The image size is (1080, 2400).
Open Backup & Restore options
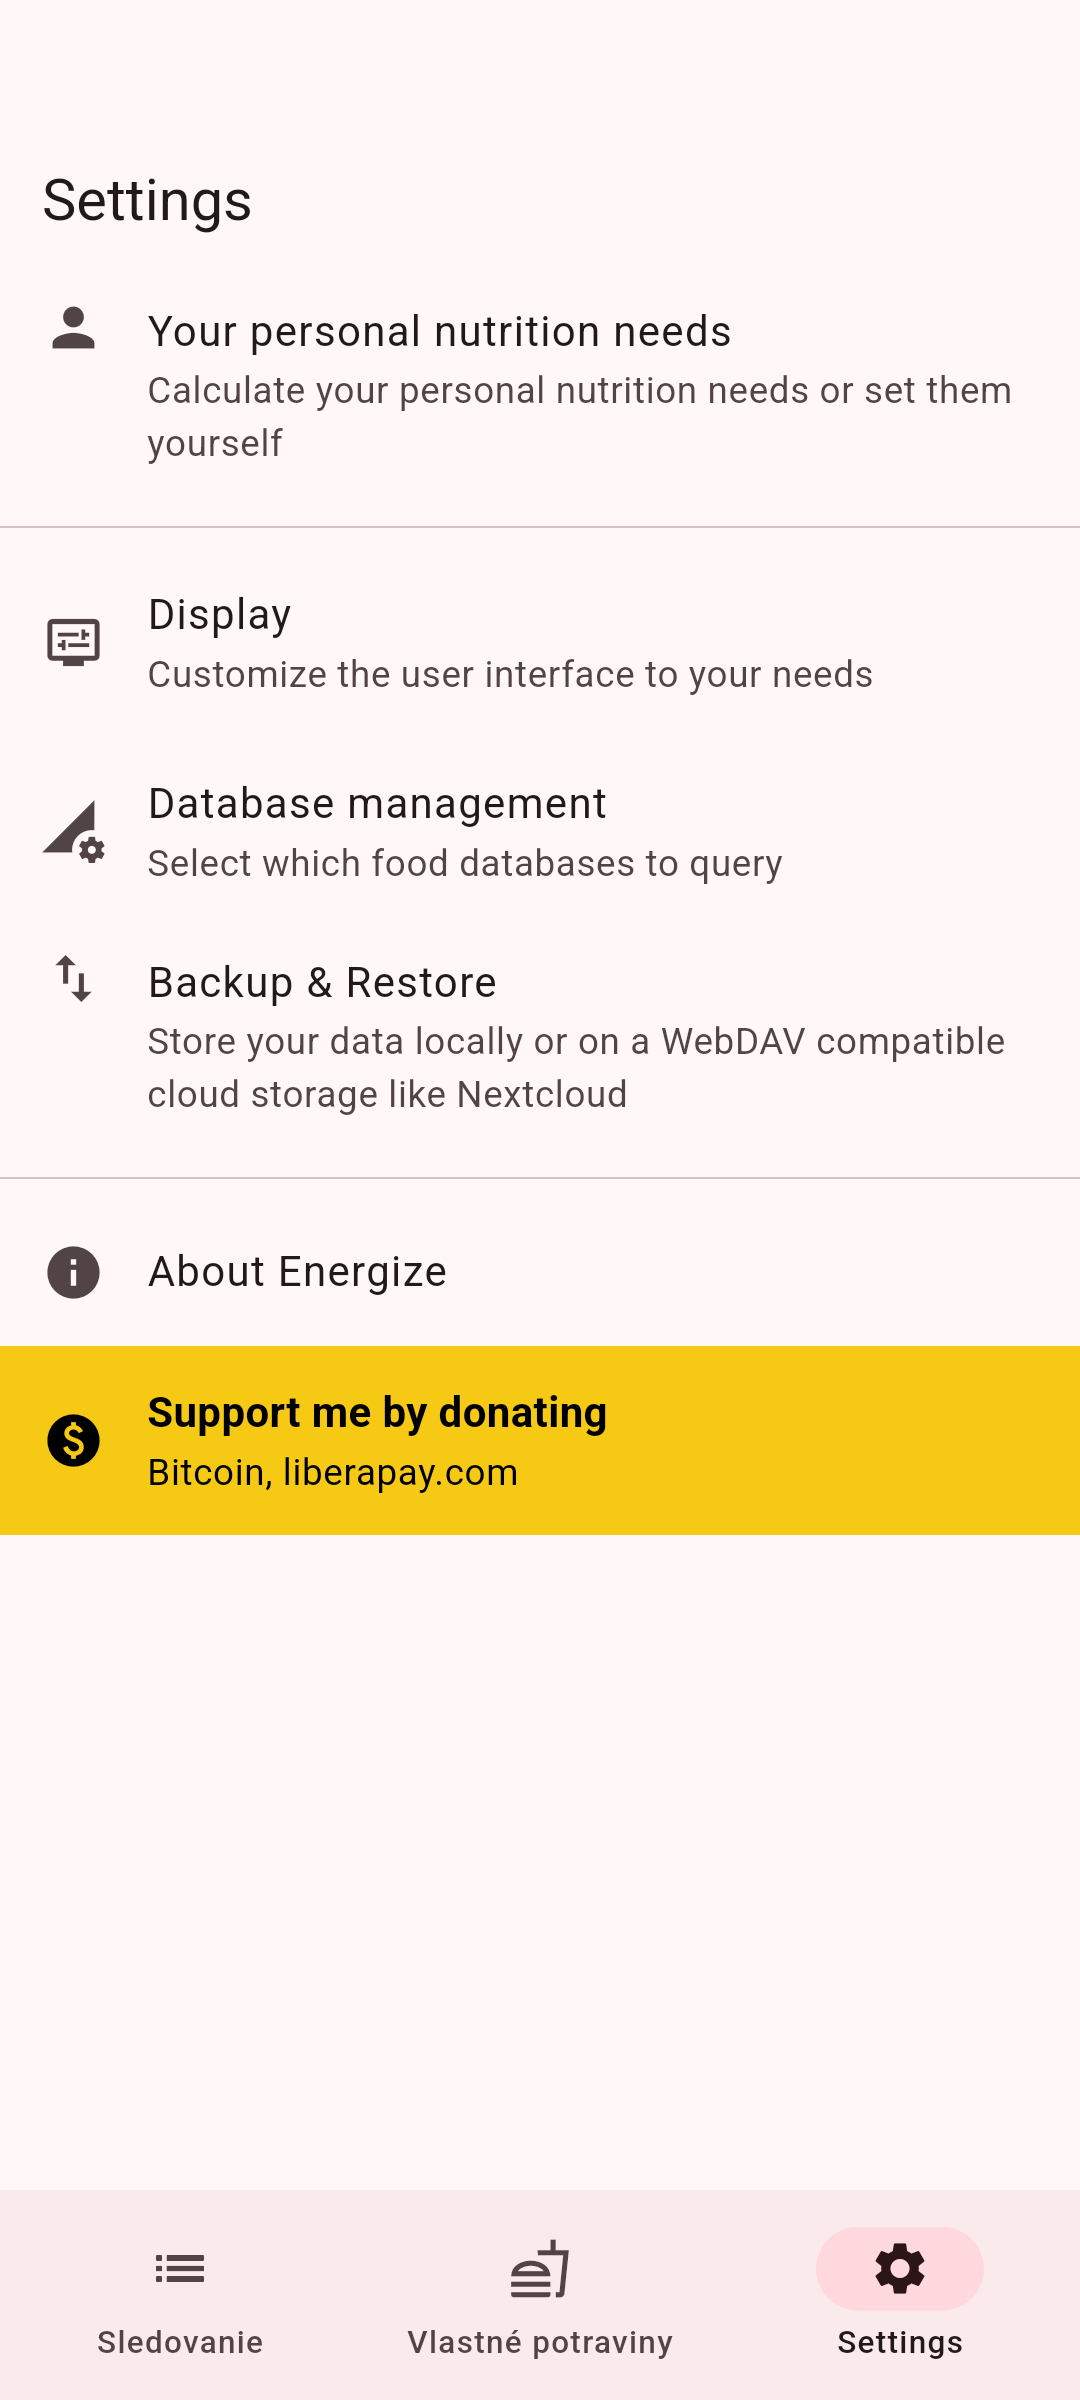tap(322, 983)
